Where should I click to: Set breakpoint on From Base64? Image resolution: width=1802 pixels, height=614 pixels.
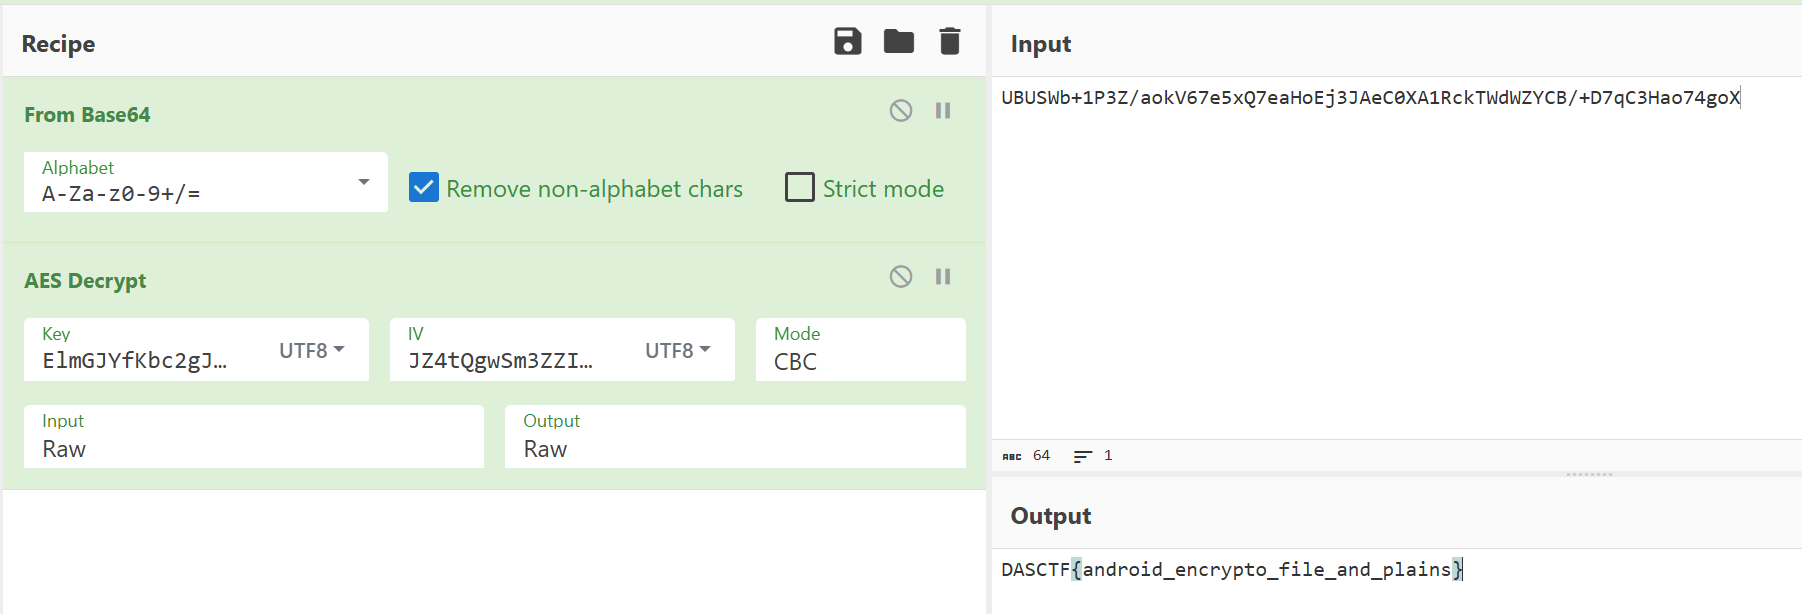[942, 111]
